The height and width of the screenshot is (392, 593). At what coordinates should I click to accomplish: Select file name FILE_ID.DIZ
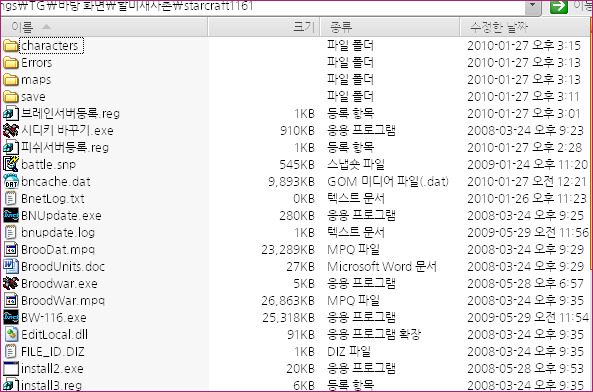pyautogui.click(x=53, y=352)
